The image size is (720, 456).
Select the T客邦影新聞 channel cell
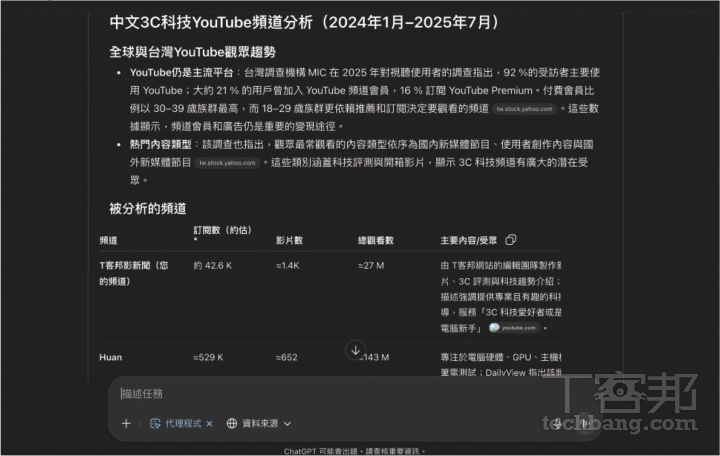[134, 273]
